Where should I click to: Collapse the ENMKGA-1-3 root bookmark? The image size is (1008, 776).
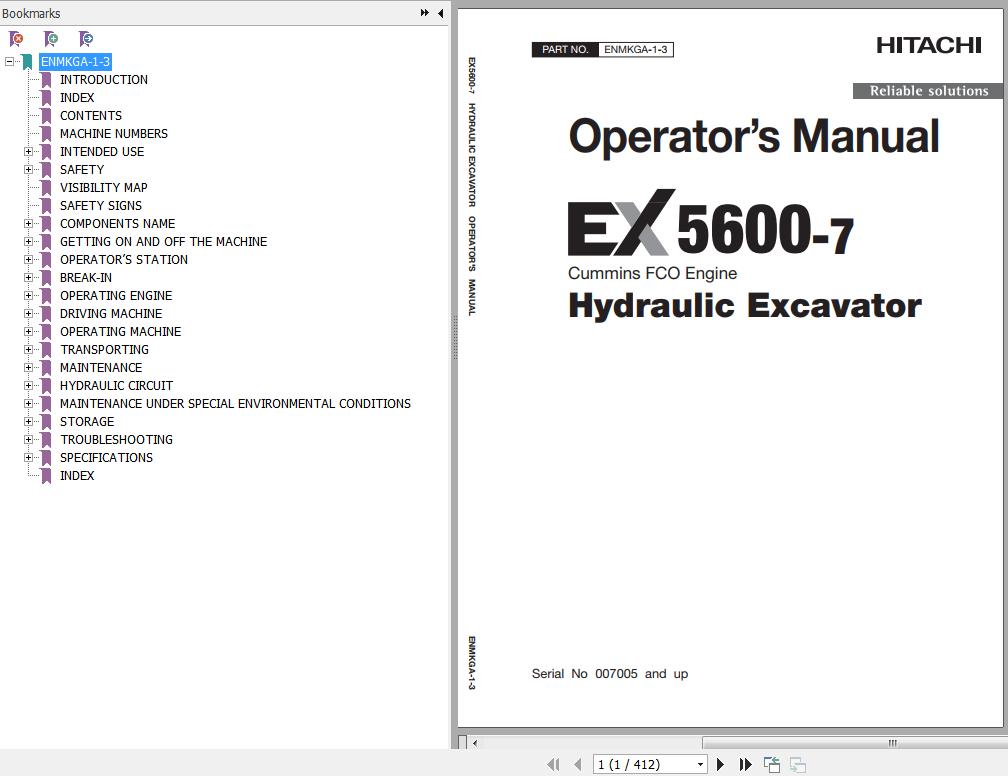(9, 62)
